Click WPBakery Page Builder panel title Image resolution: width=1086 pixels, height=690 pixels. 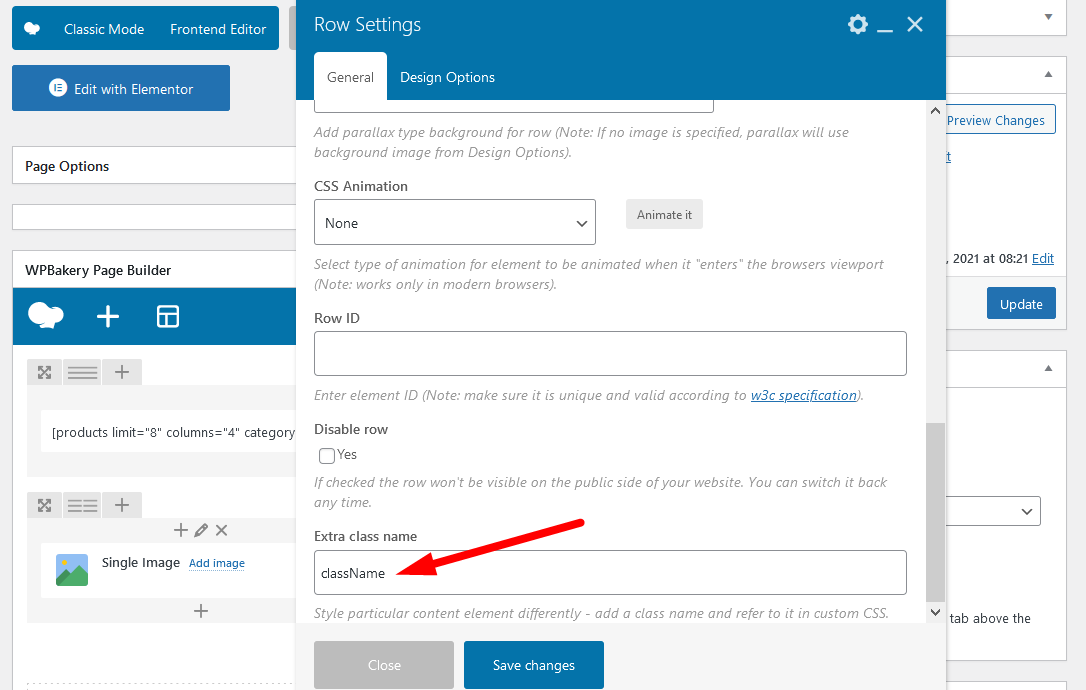[98, 270]
